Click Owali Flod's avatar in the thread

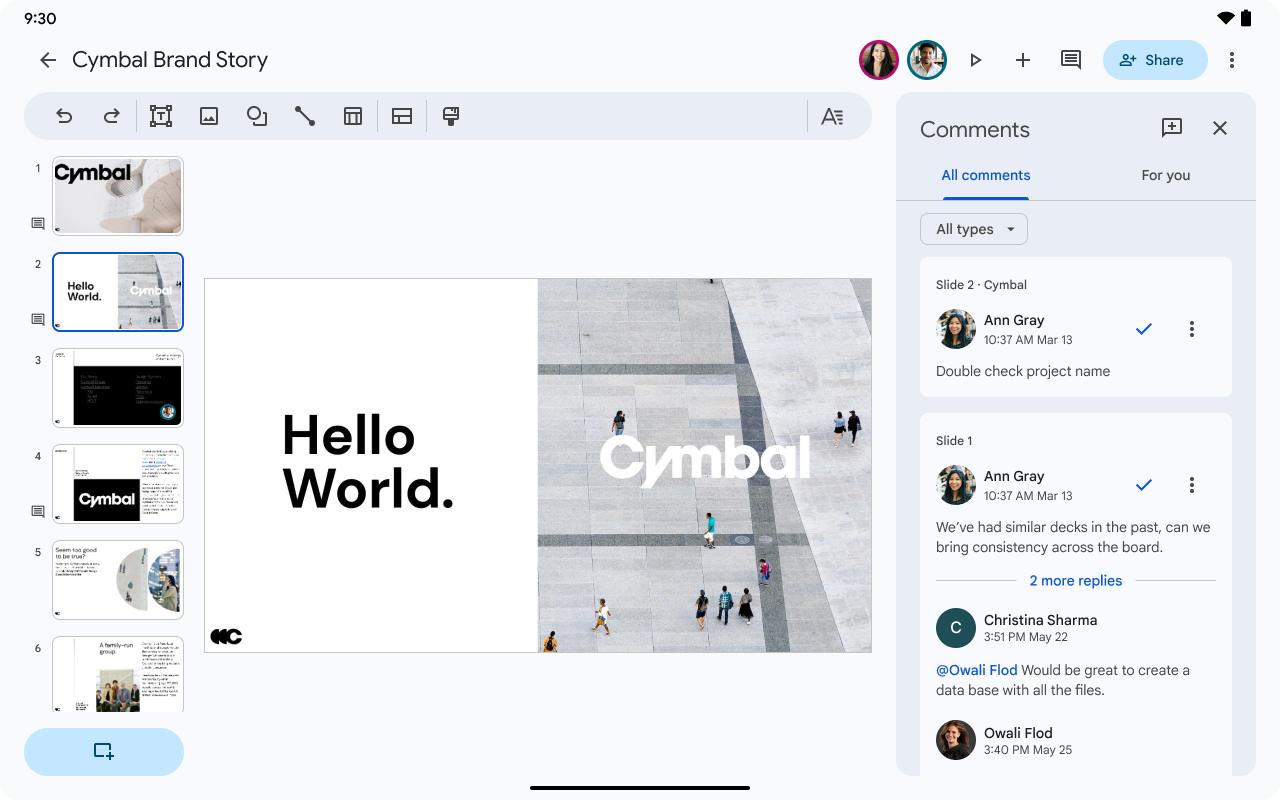[x=956, y=740]
